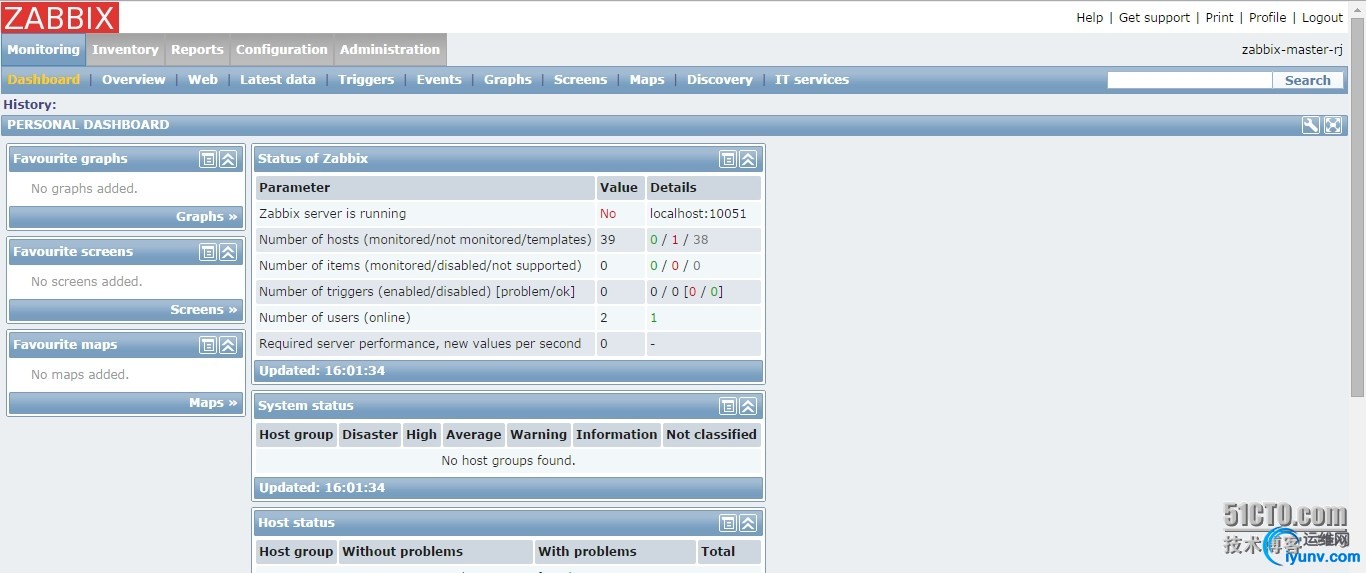Open the Maps submenu item
This screenshot has height=573, width=1366.
coord(647,80)
